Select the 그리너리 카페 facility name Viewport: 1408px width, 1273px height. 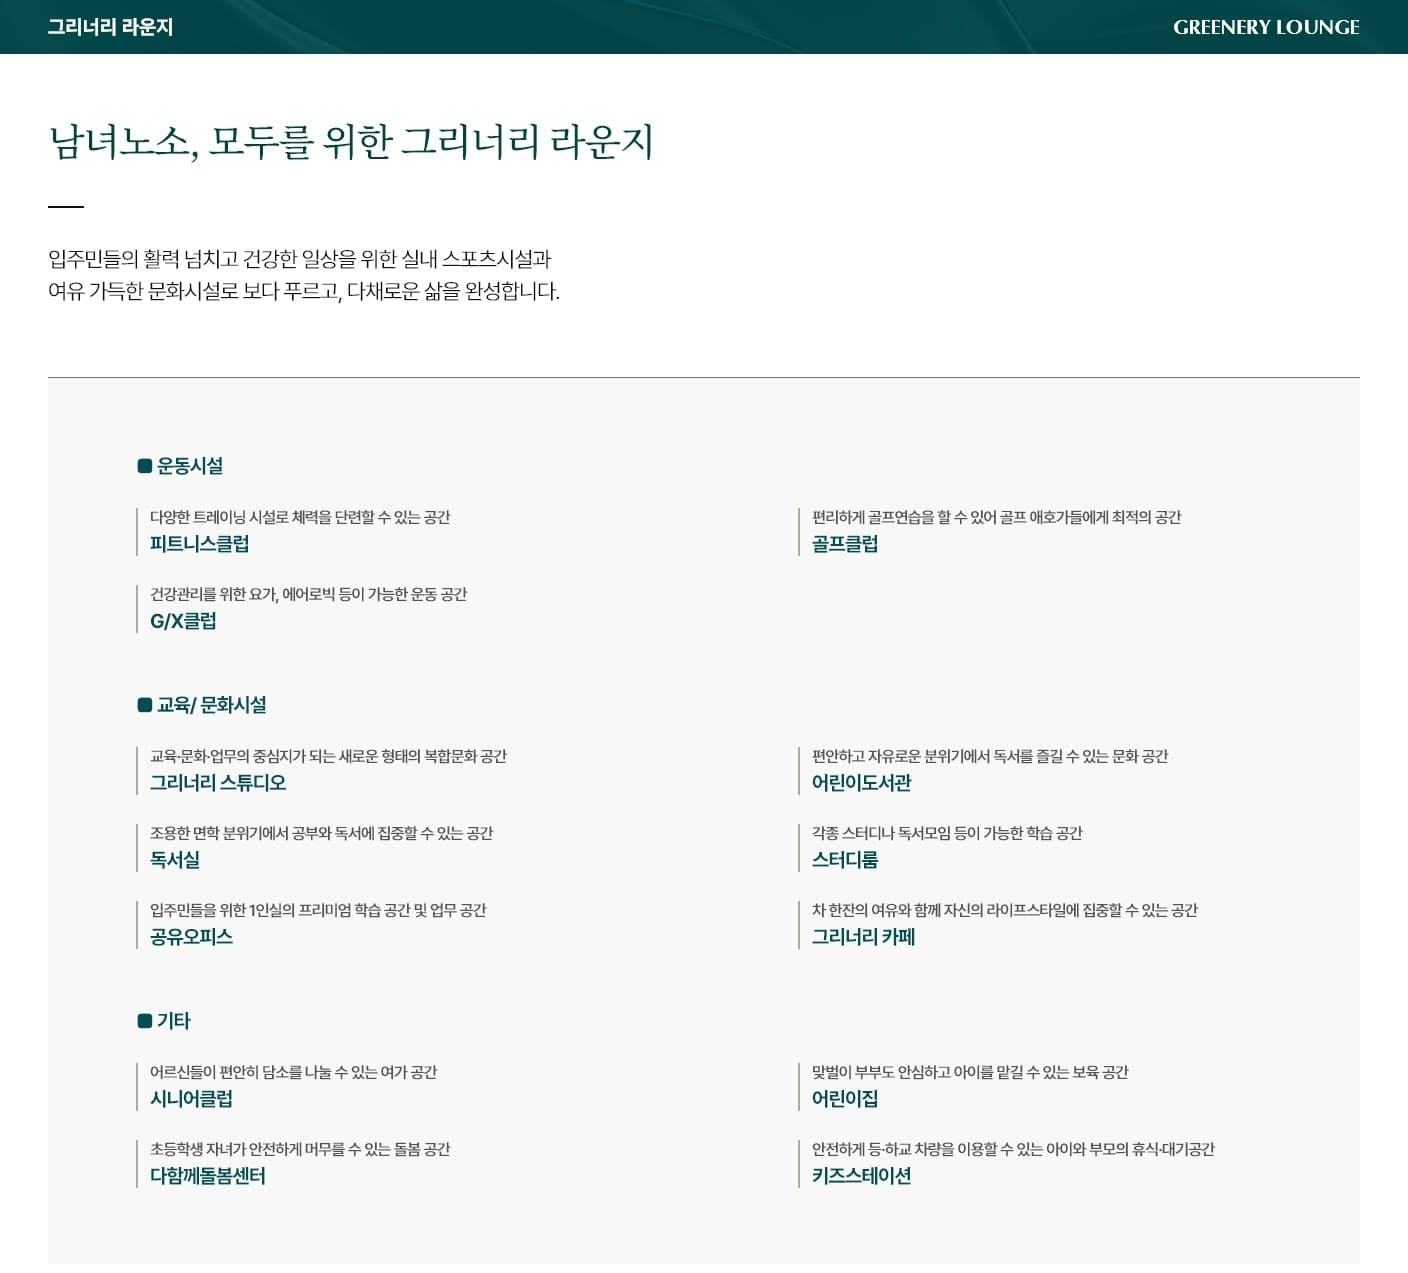coord(863,937)
